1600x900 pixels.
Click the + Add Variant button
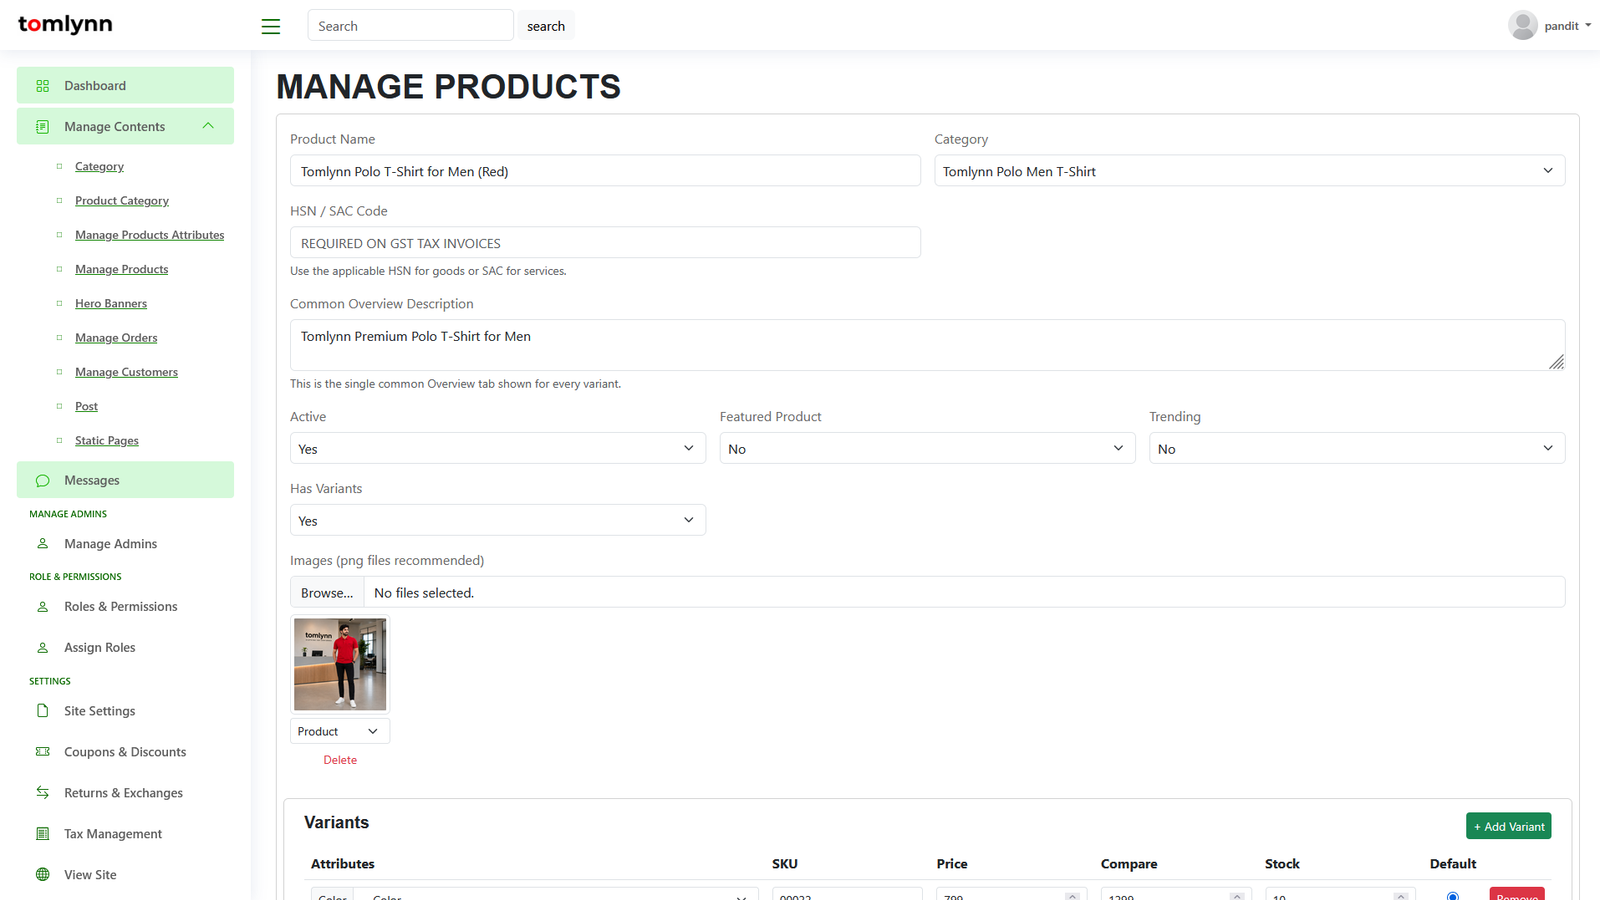tap(1509, 827)
